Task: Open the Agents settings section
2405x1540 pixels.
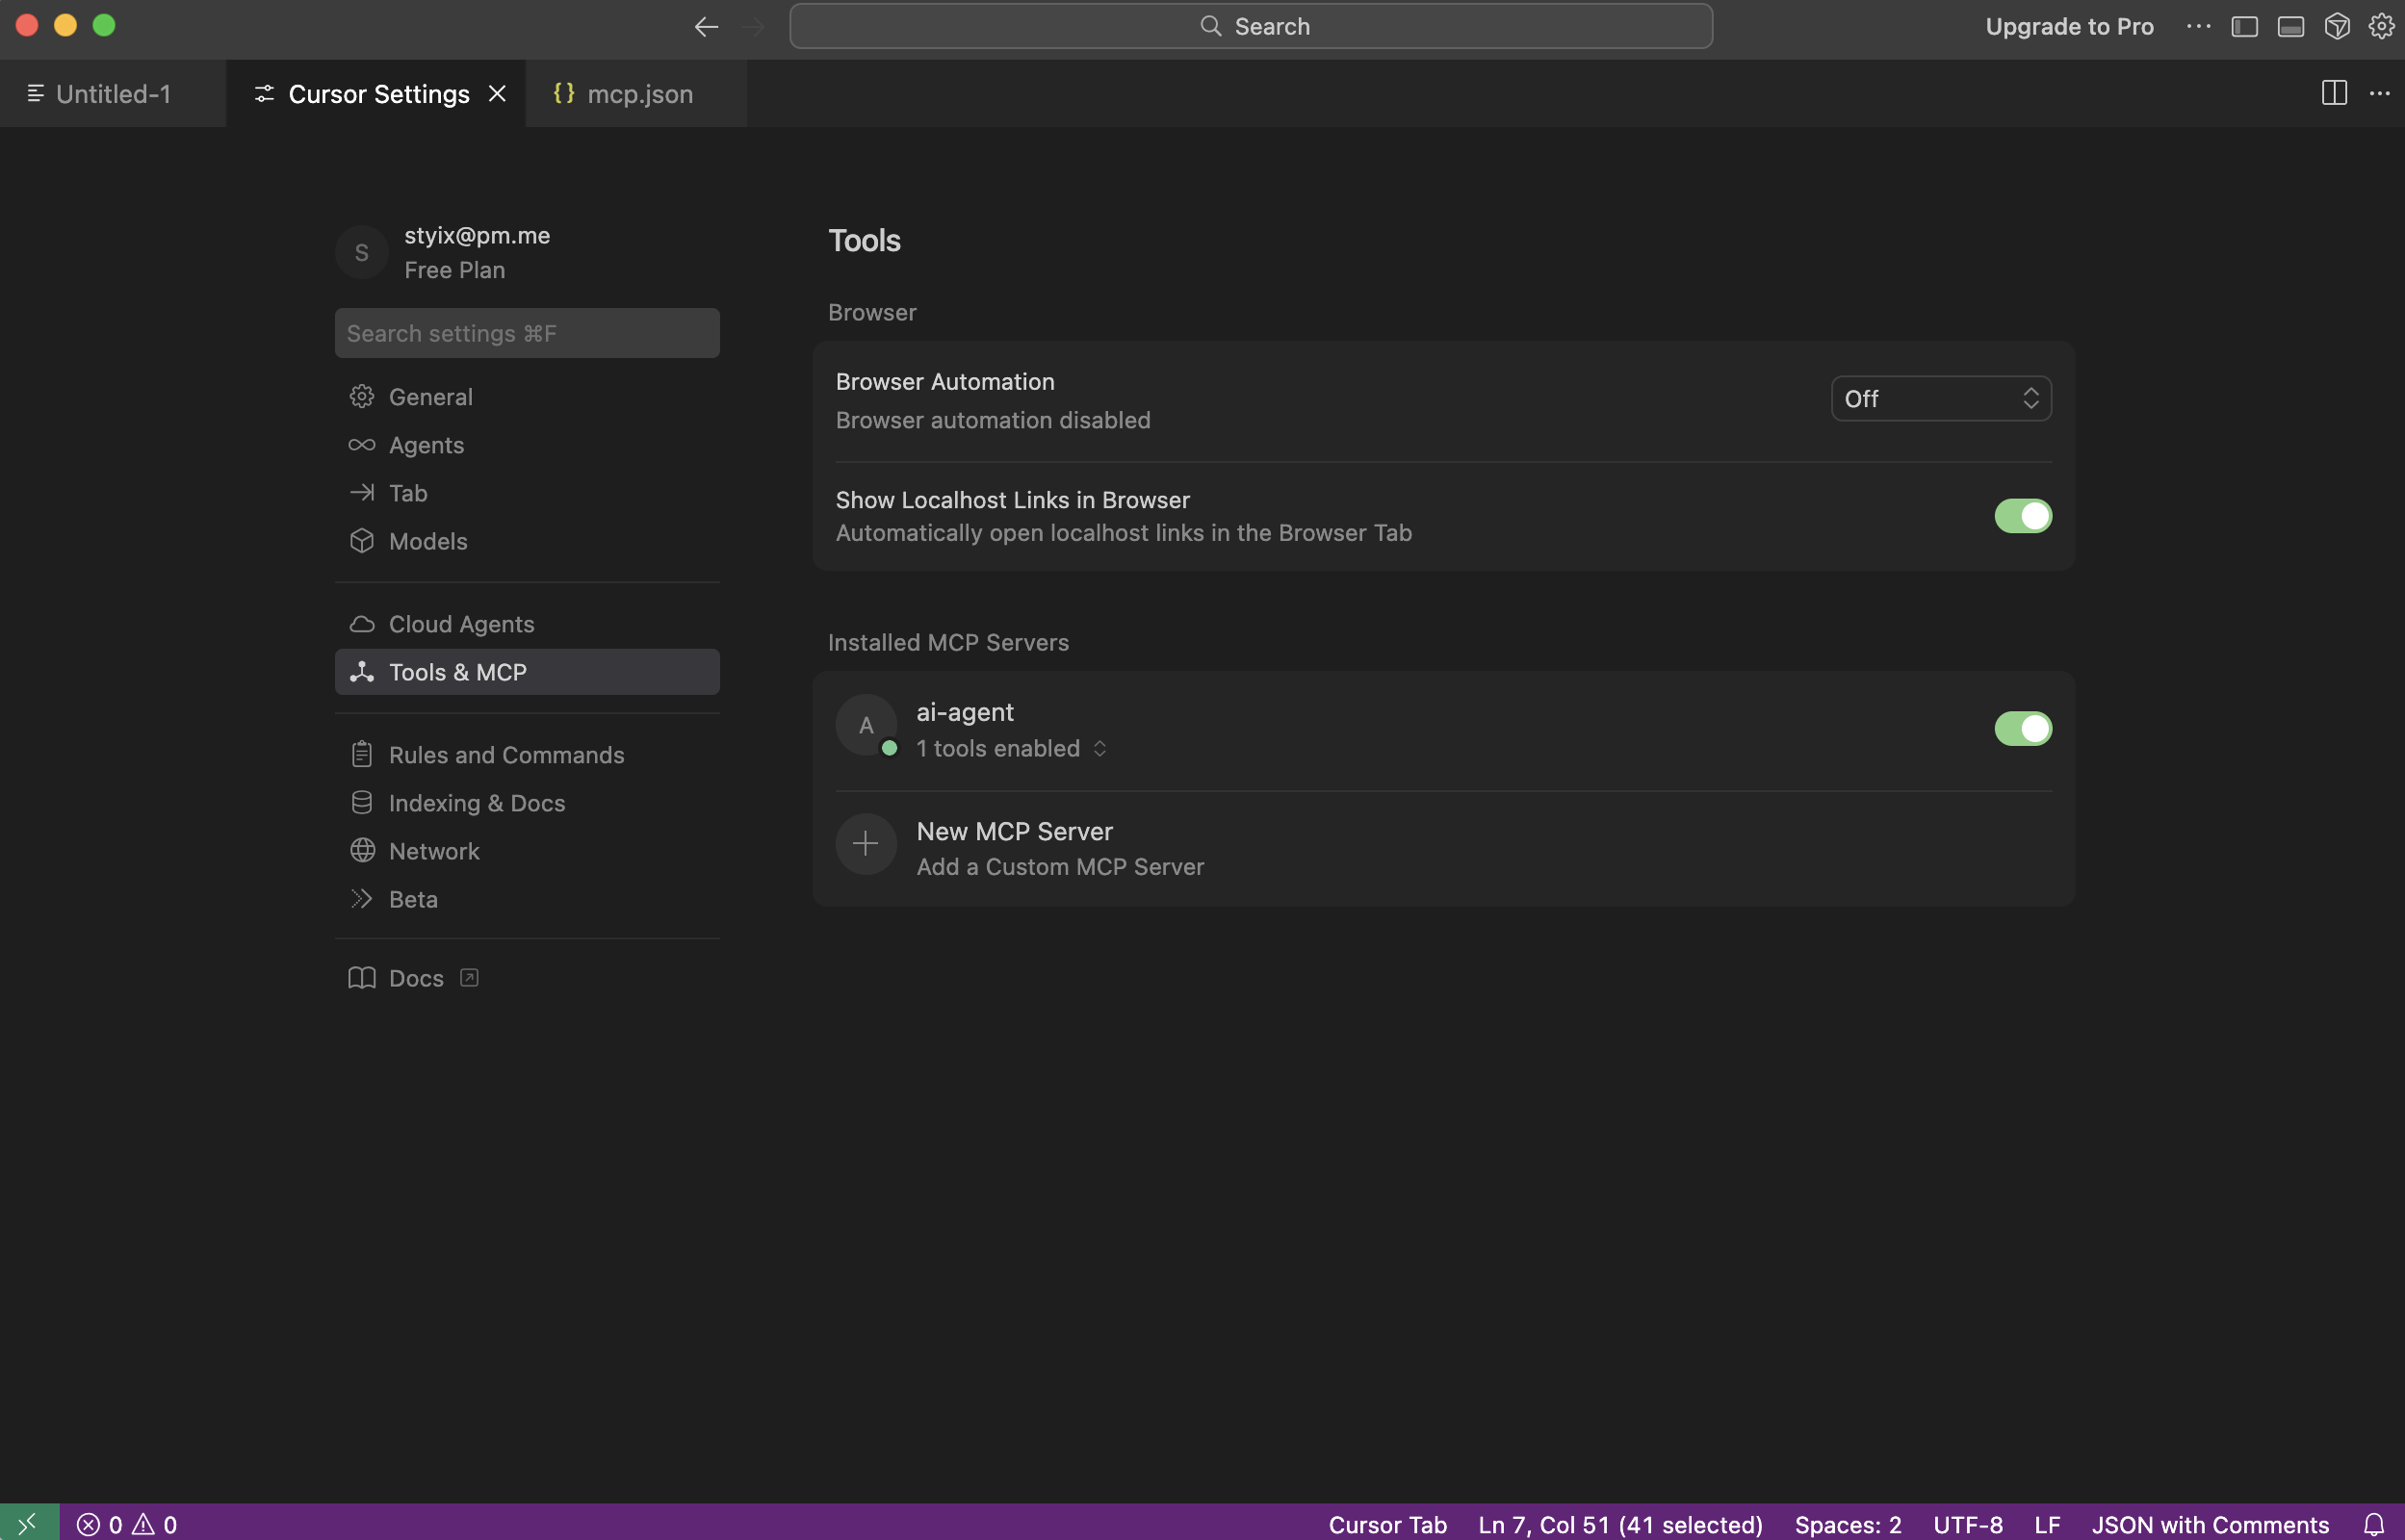Action: 527,445
